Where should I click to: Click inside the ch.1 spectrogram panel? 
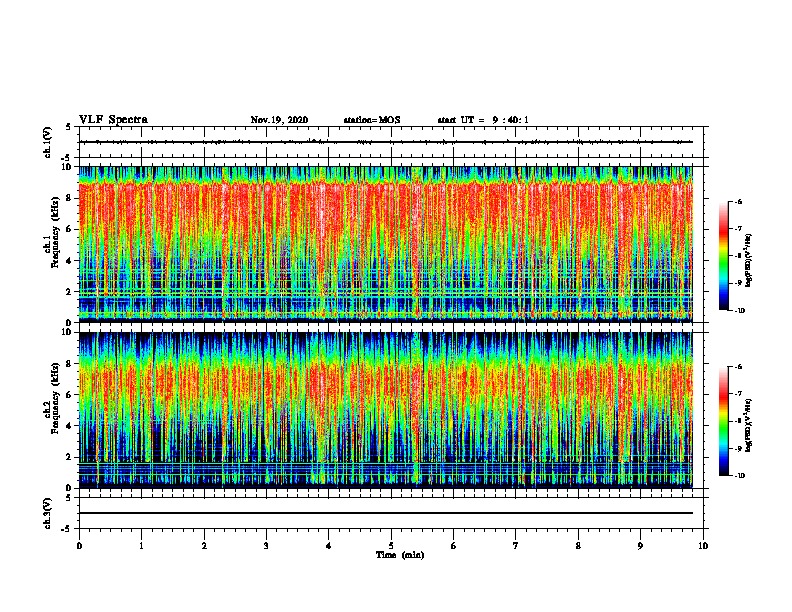[385, 244]
